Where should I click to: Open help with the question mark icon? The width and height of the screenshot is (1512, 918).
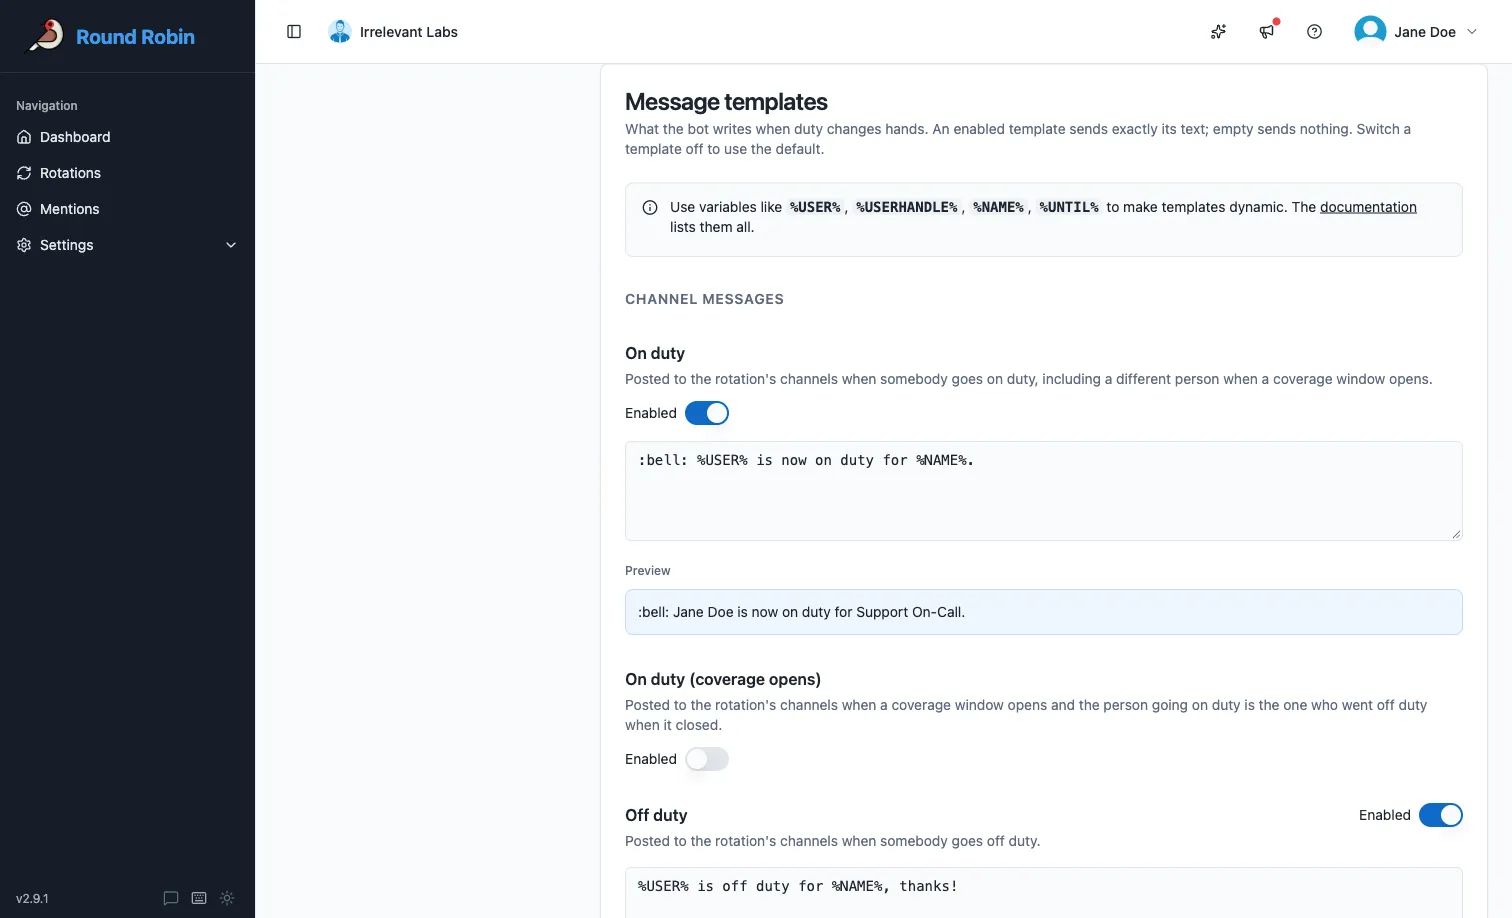(x=1315, y=32)
